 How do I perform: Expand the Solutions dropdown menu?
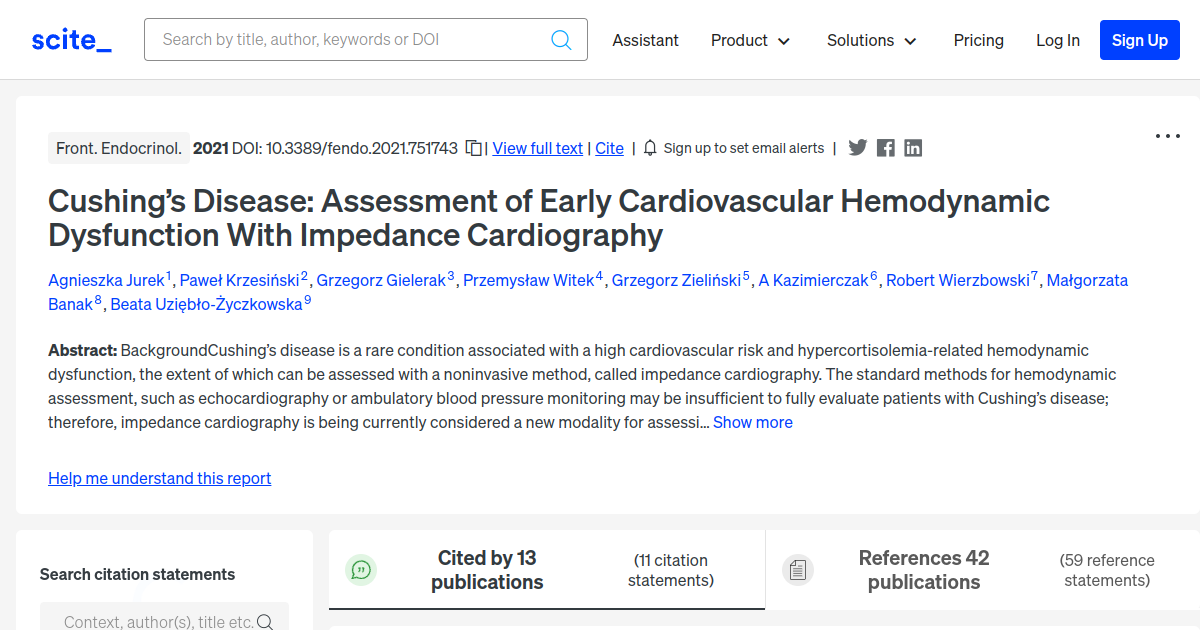coord(871,40)
